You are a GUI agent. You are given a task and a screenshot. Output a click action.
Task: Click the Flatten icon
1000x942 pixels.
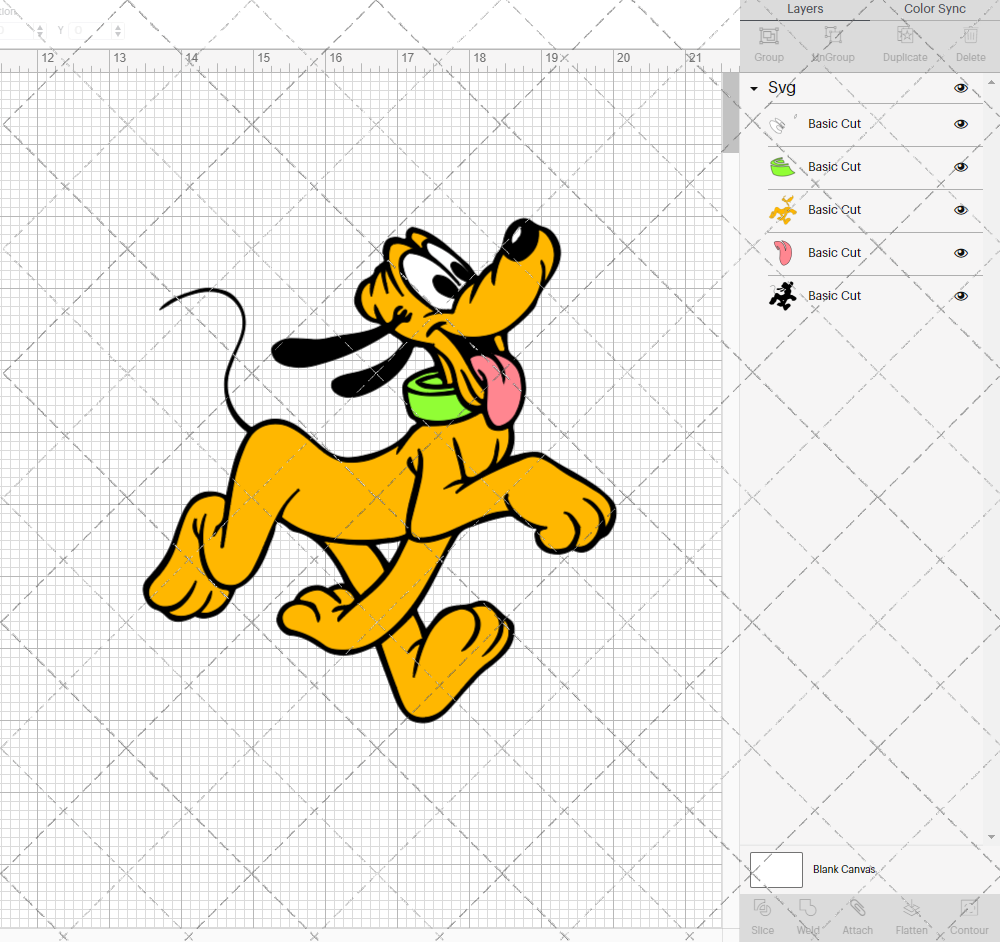(x=911, y=908)
